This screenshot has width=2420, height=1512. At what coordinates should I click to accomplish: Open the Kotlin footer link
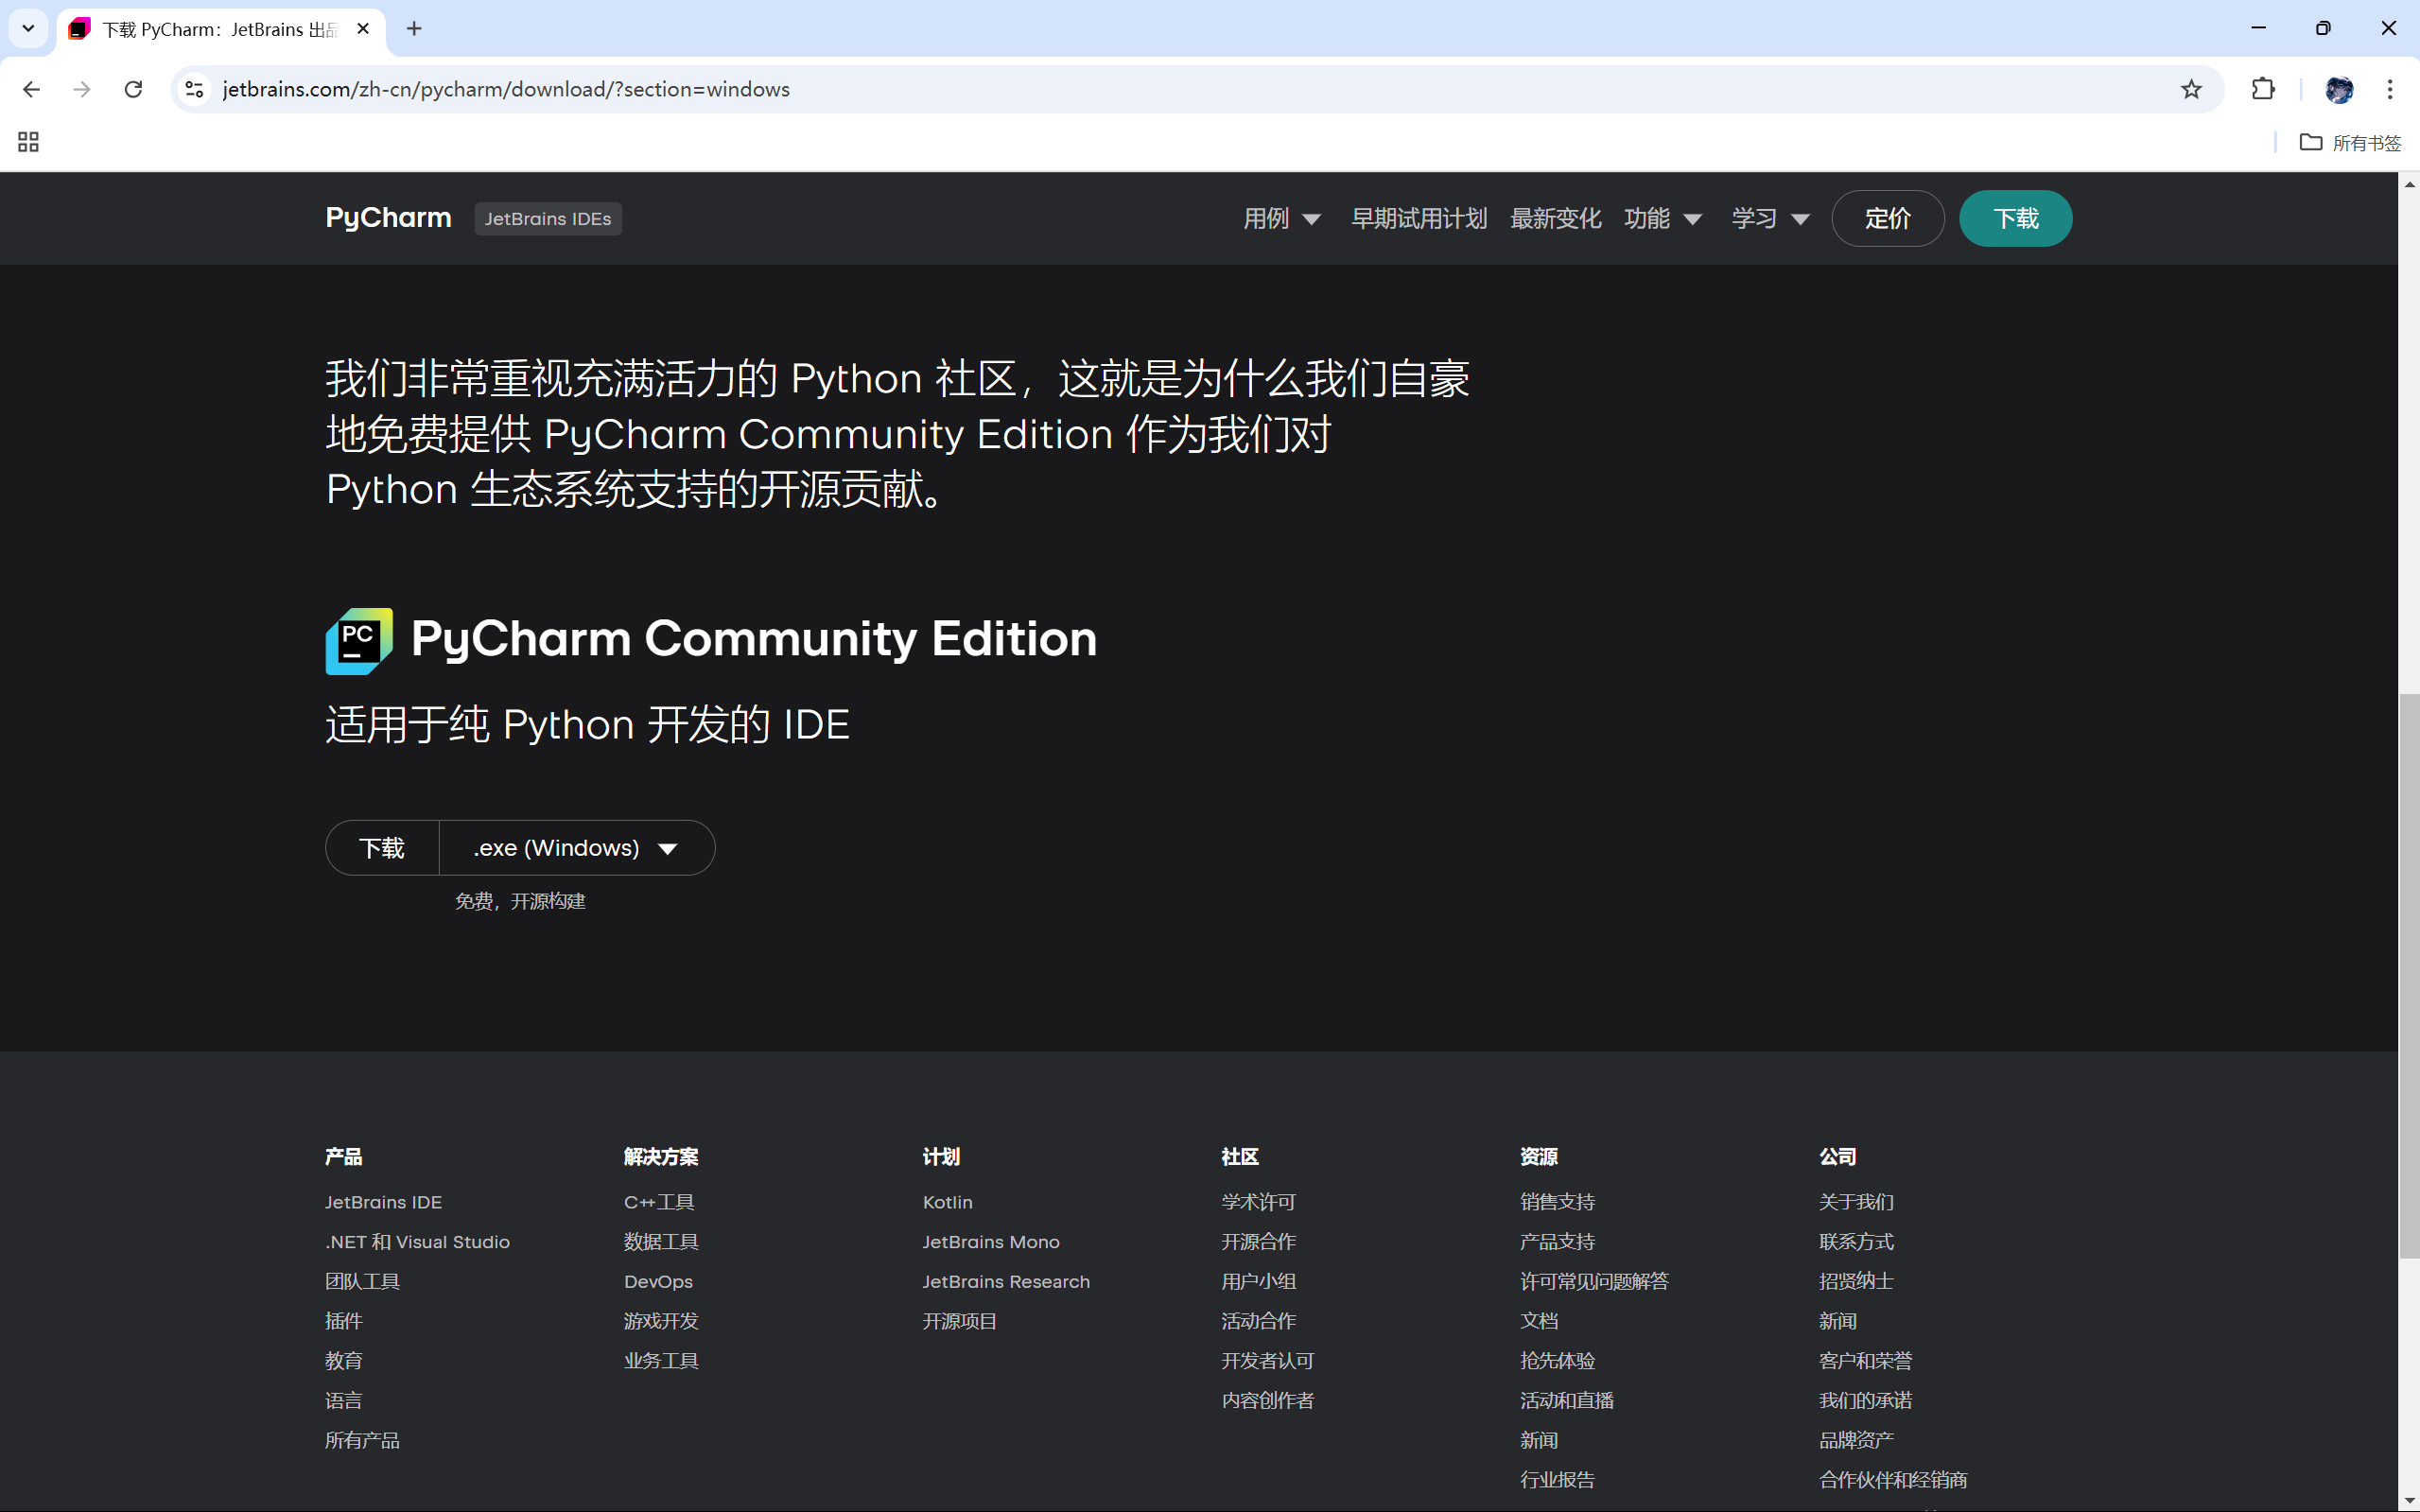pos(947,1202)
